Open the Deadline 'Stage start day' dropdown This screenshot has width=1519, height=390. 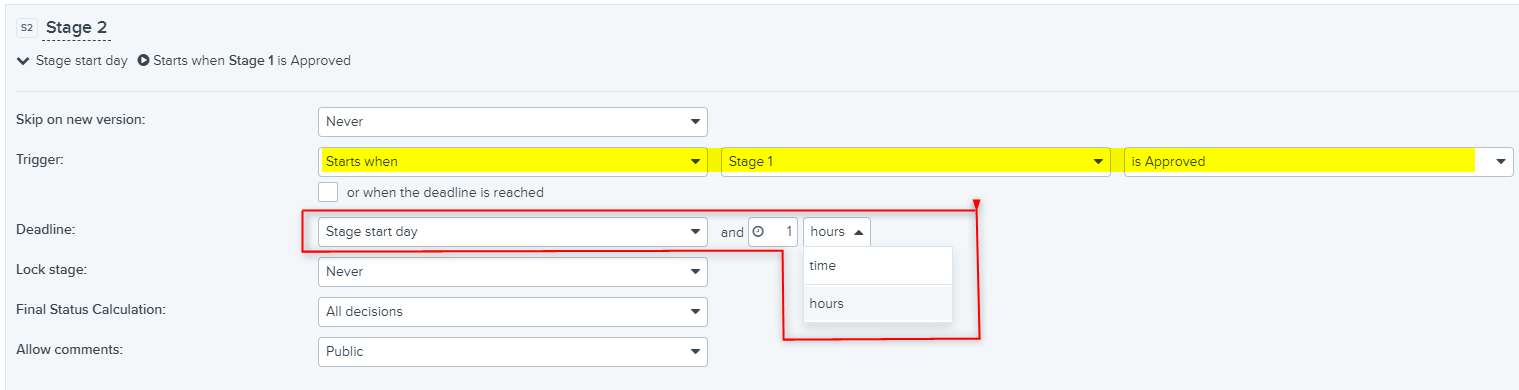click(x=512, y=232)
